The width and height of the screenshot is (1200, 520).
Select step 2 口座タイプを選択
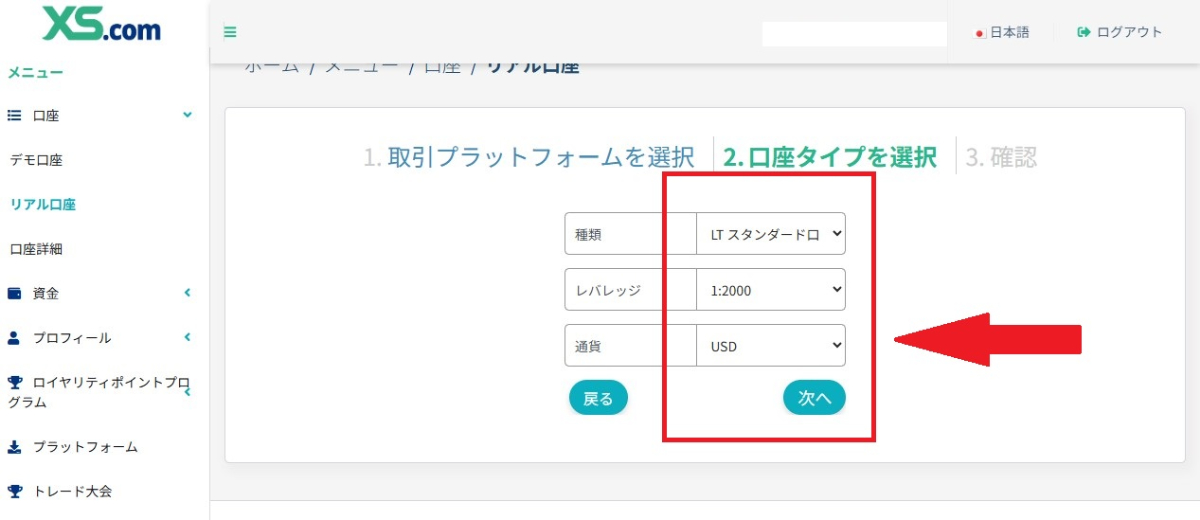830,157
